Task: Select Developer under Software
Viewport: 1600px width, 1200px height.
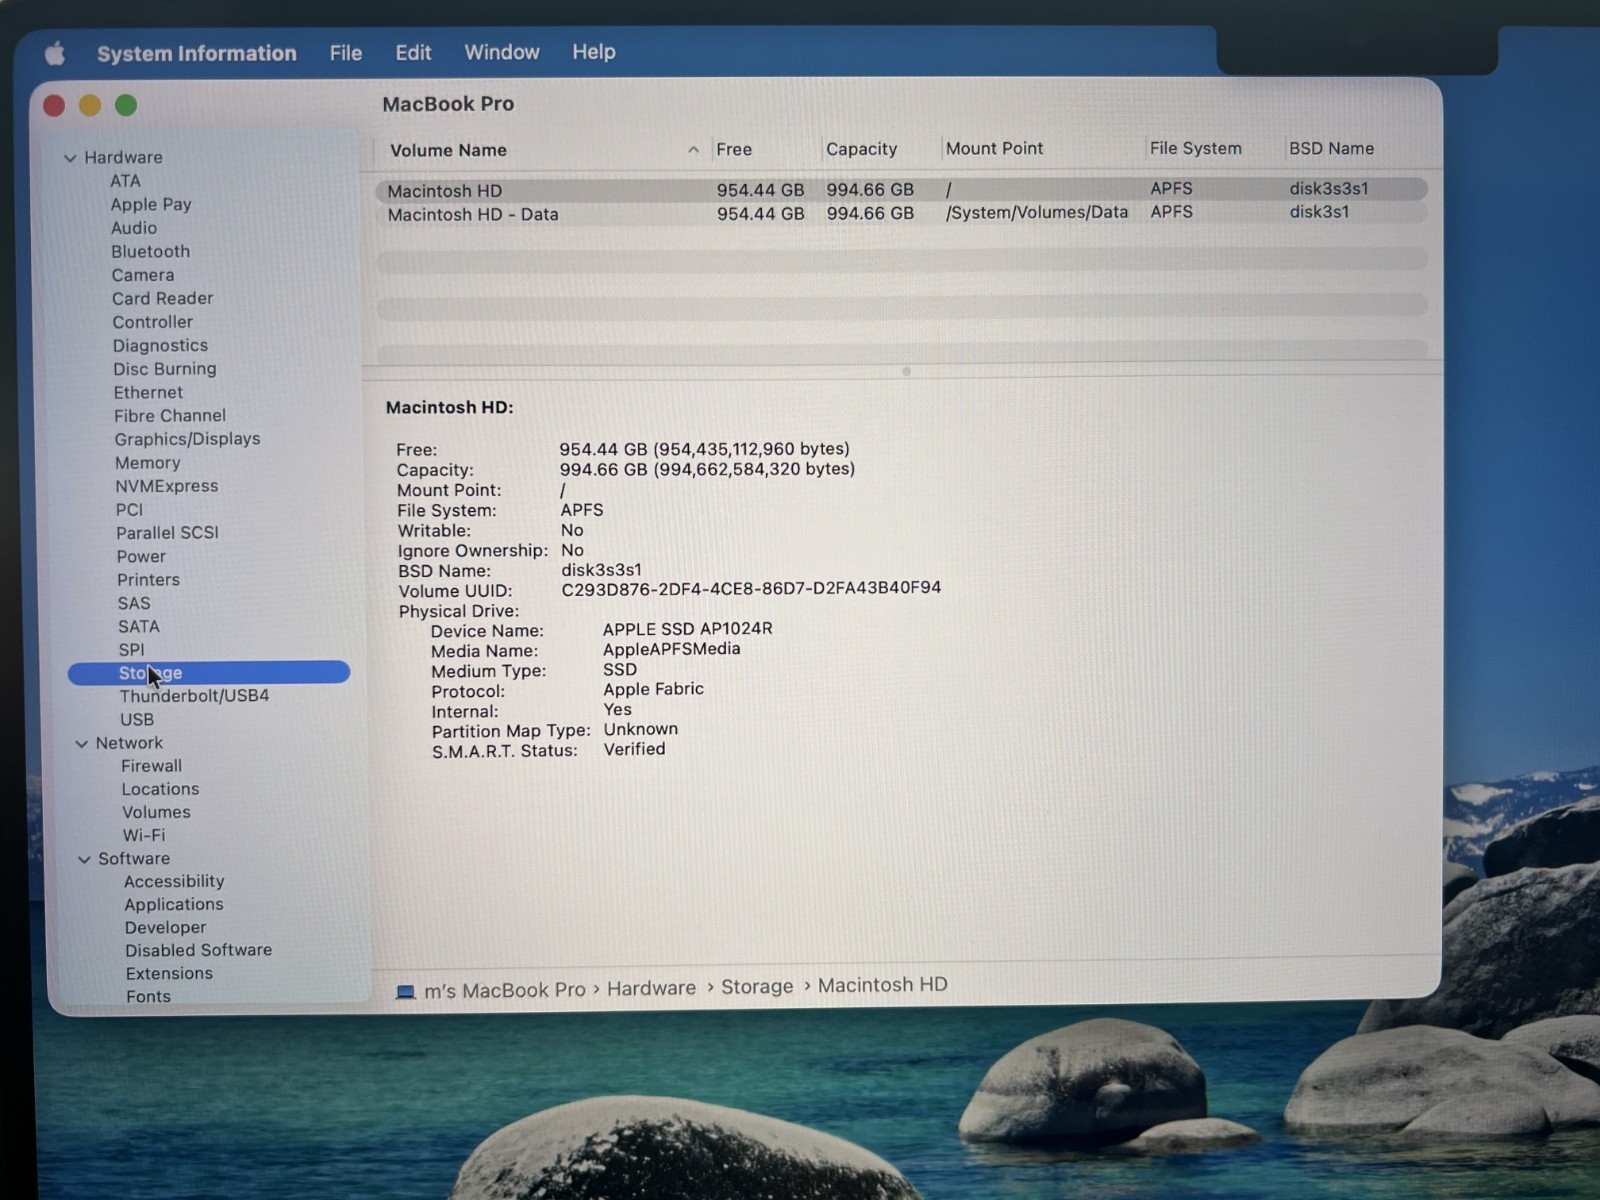Action: pos(165,928)
